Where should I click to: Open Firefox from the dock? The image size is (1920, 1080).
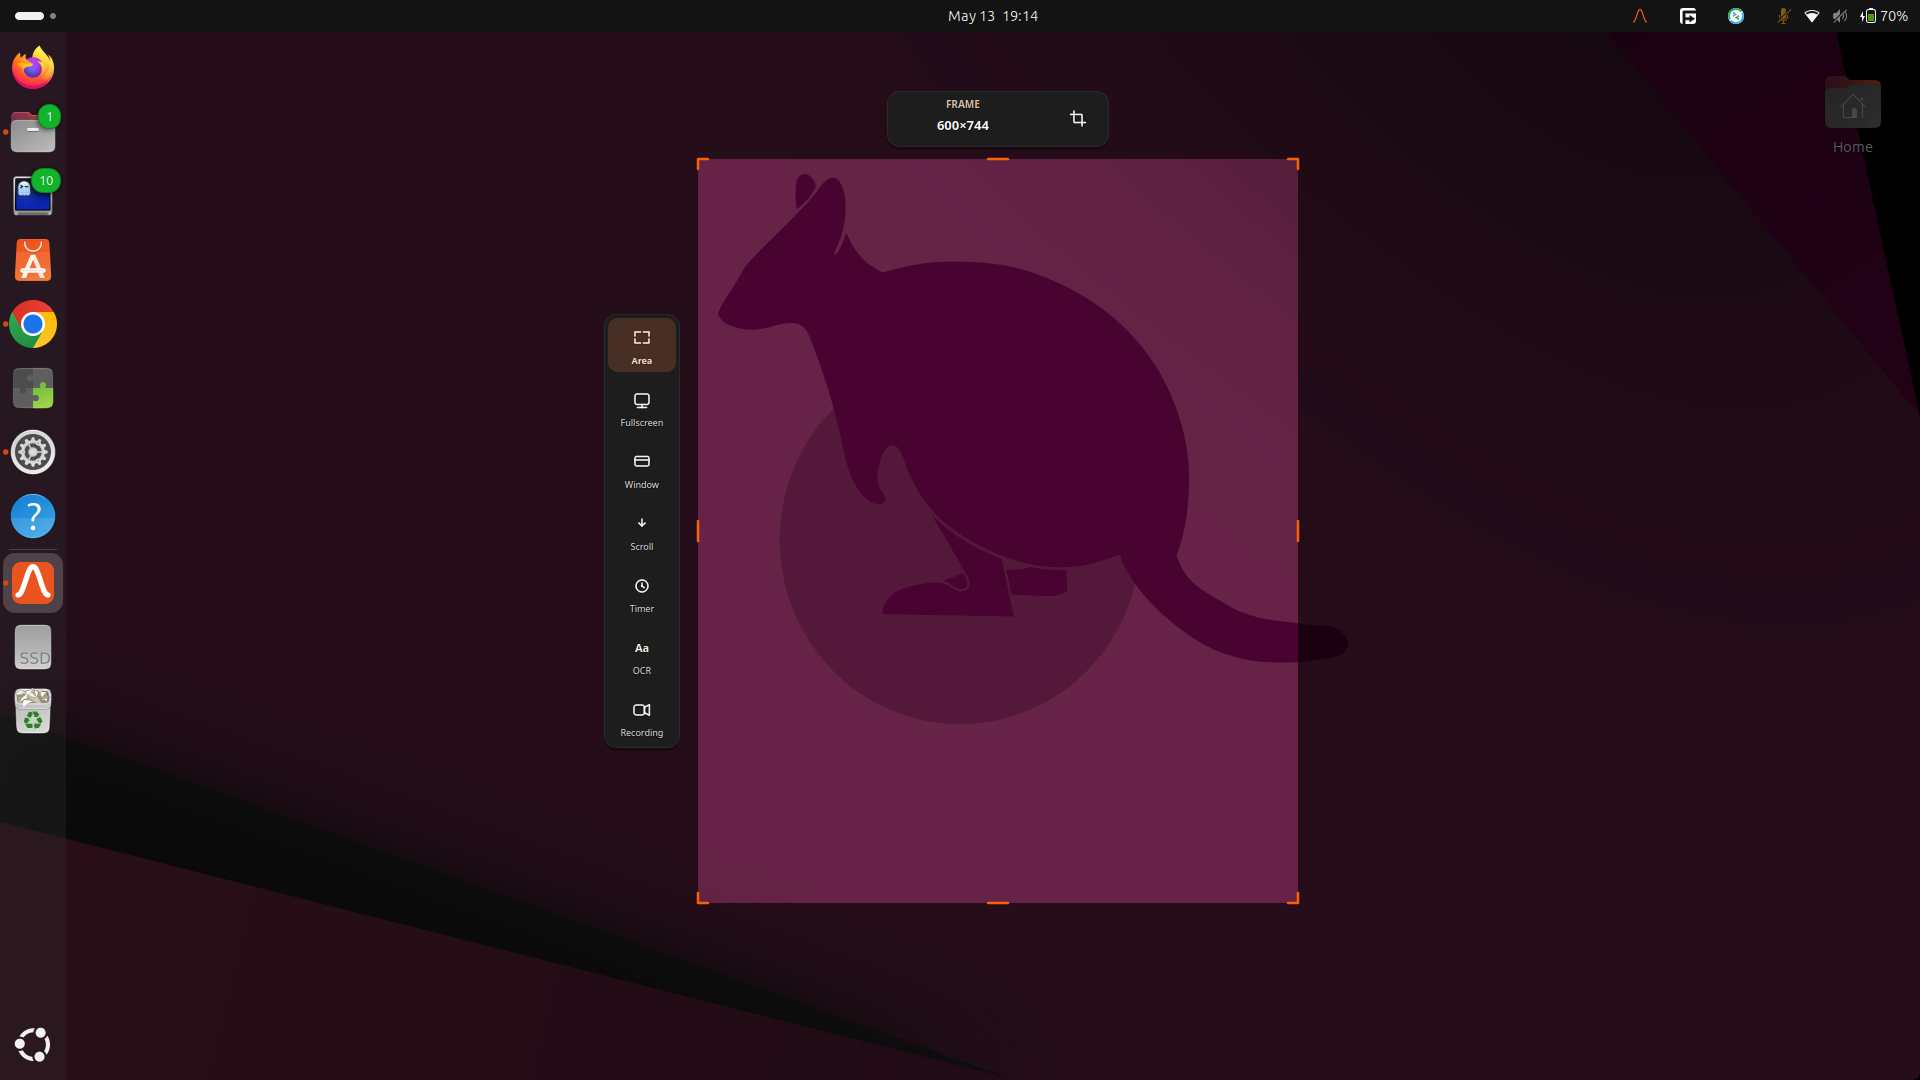pyautogui.click(x=33, y=68)
